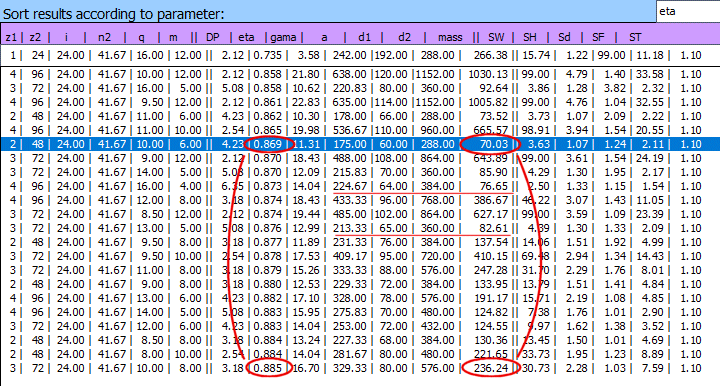720x386 pixels.
Task: Select the last row with eta 0.885
Action: pos(360,368)
